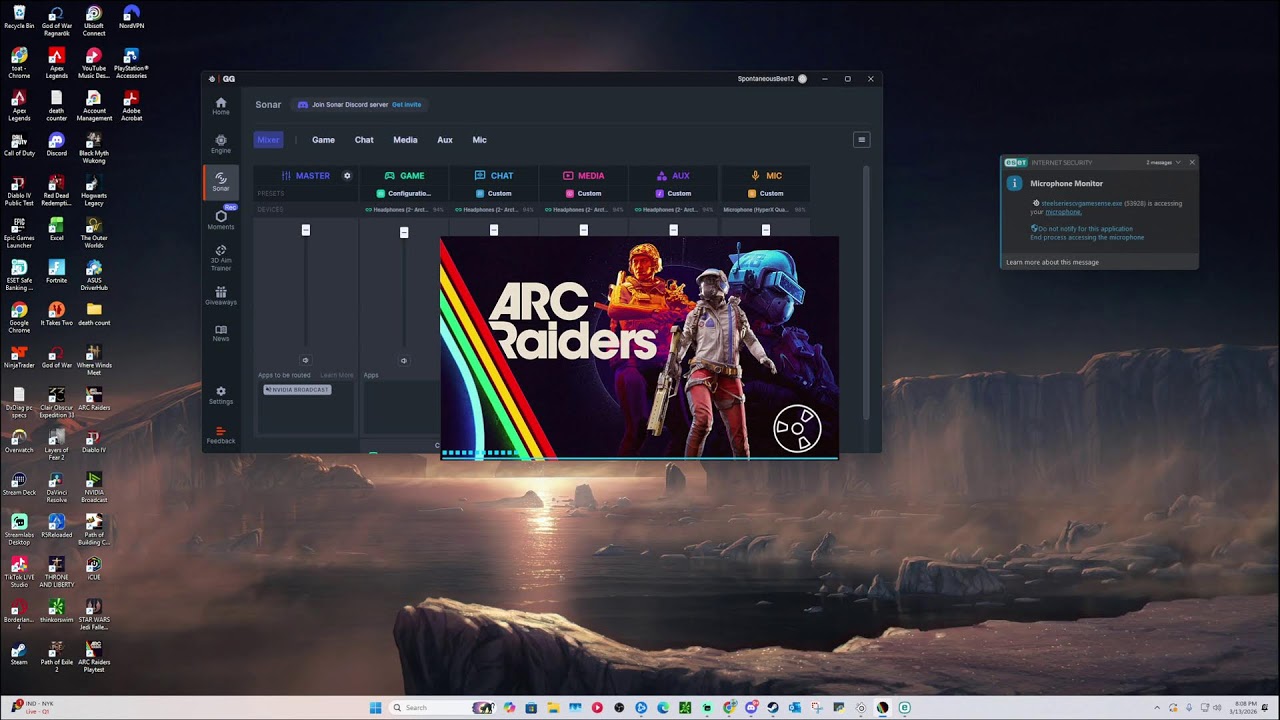Viewport: 1280px width, 720px height.
Task: Click the Mic volume slider handle
Action: pos(766,230)
